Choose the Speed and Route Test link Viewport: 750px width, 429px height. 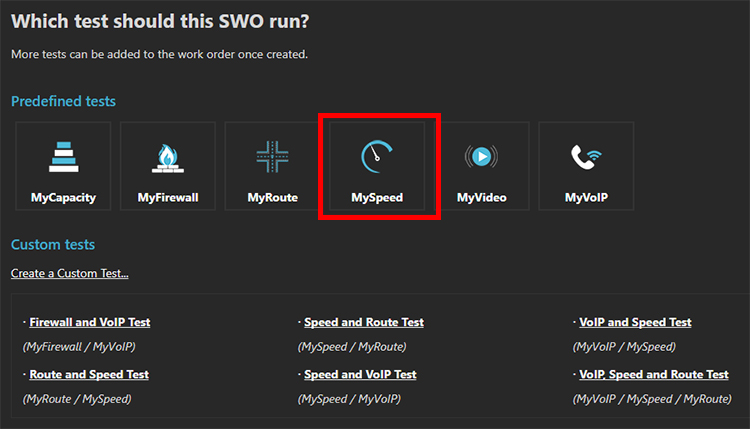[x=364, y=322]
